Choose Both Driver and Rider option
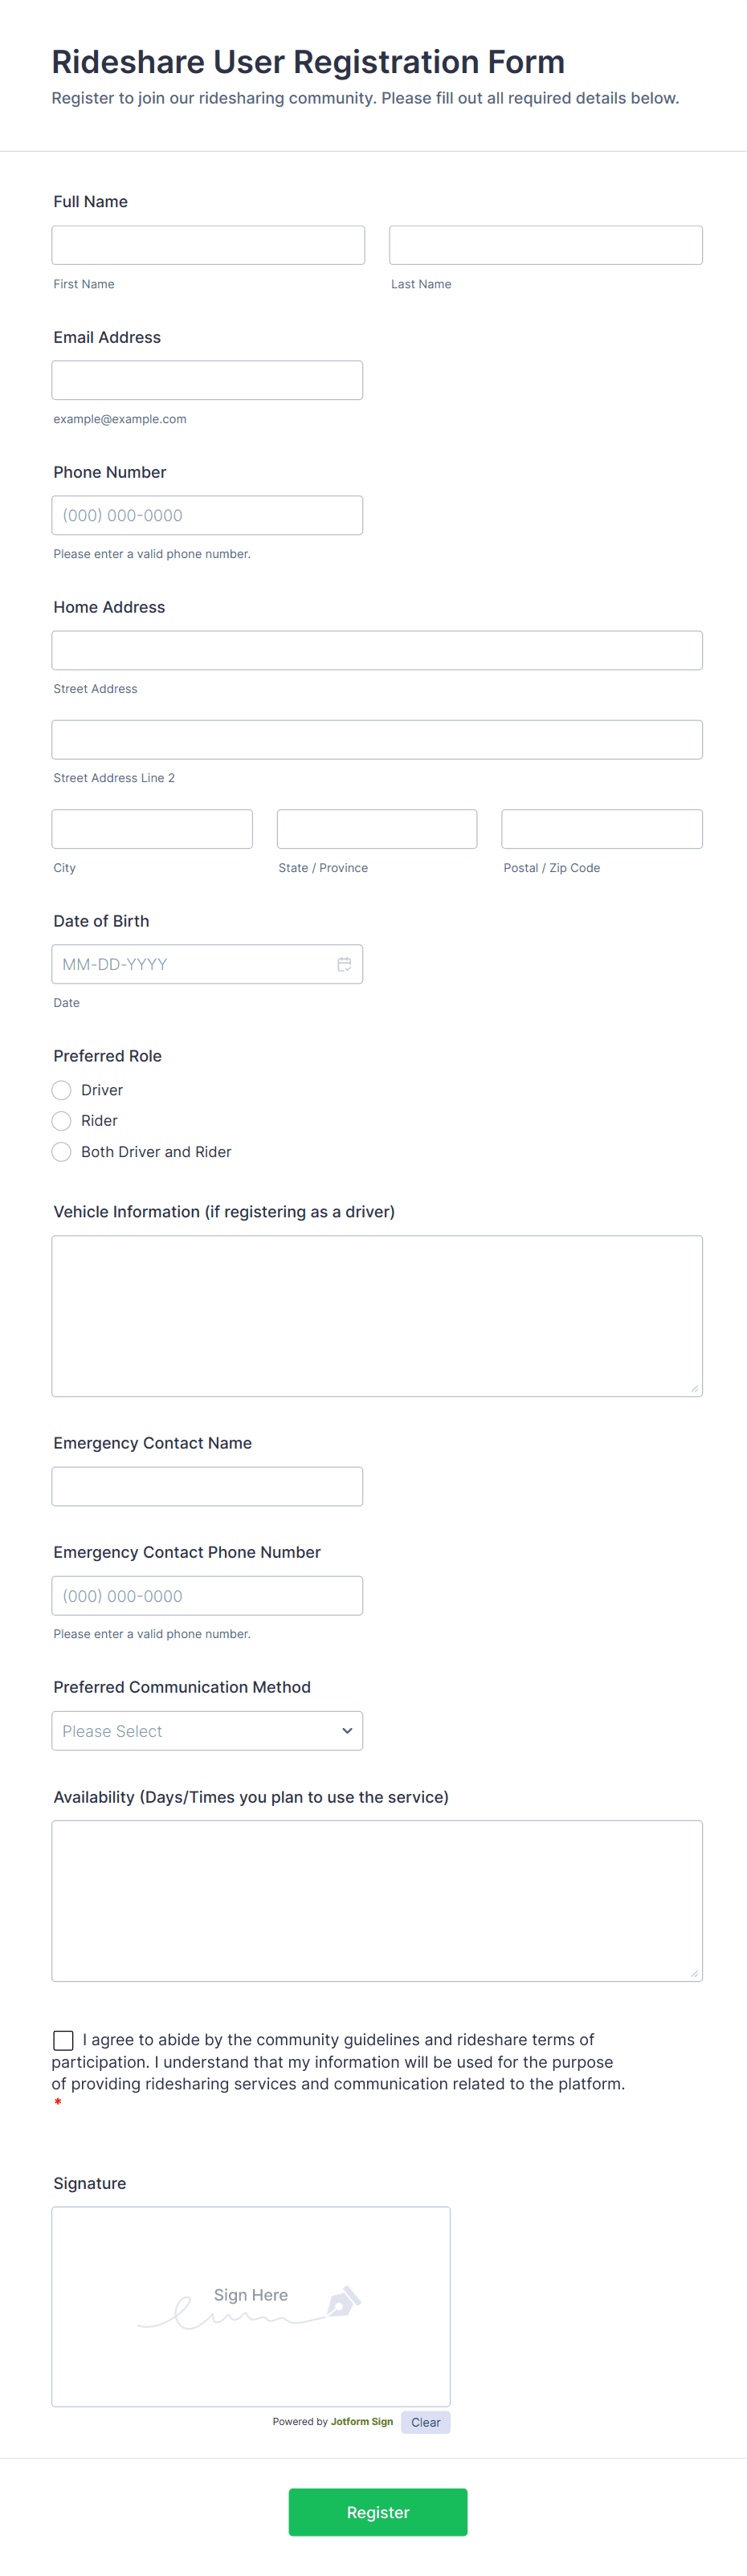Image resolution: width=747 pixels, height=2576 pixels. [62, 1152]
